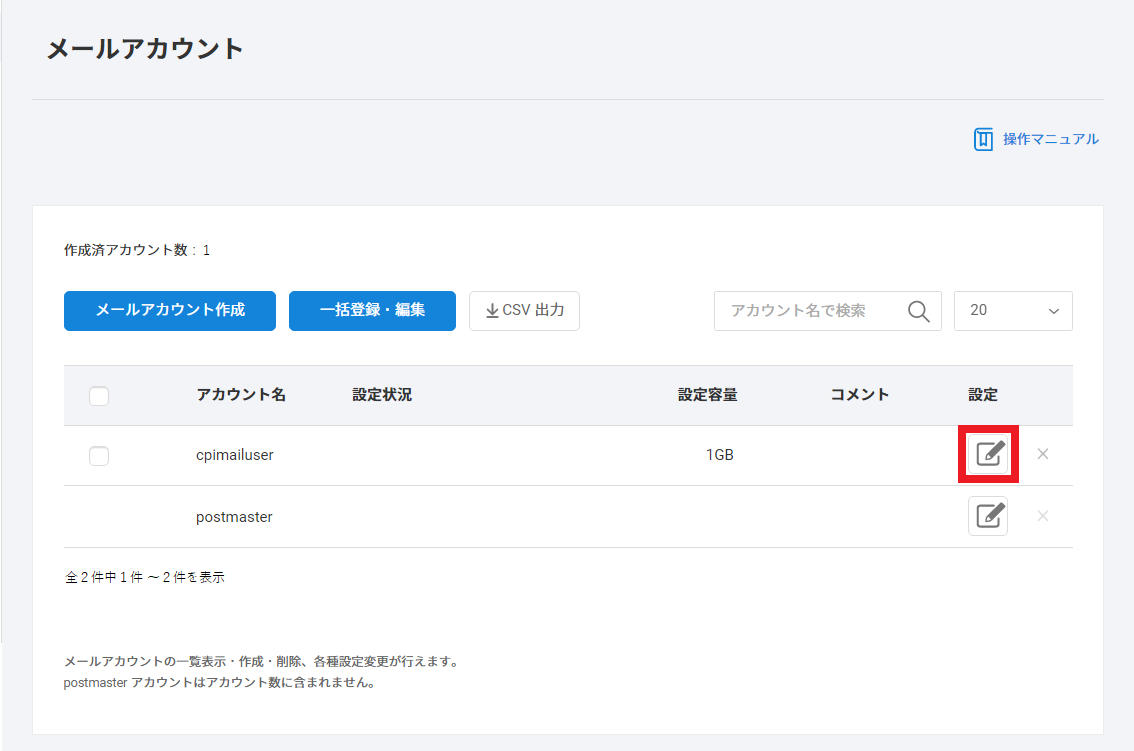The width and height of the screenshot is (1134, 751).
Task: Open 一括登録・編集 bulk edit
Action: (x=372, y=311)
